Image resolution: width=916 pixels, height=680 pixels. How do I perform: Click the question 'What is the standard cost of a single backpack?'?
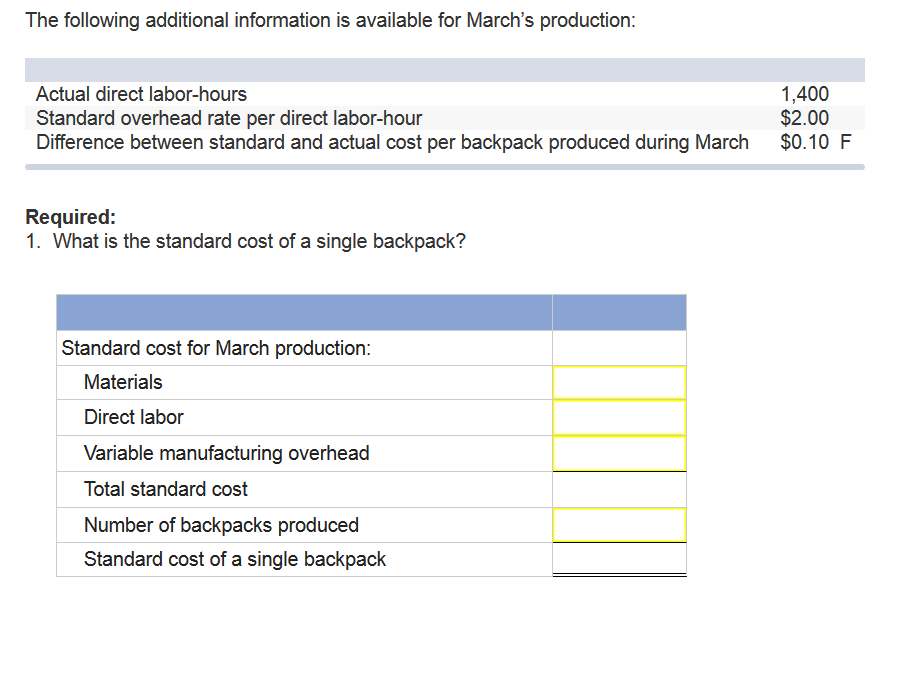pos(259,241)
